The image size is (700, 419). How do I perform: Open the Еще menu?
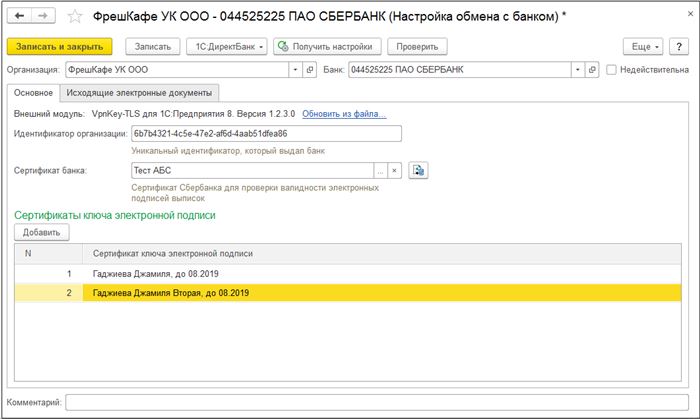point(643,46)
